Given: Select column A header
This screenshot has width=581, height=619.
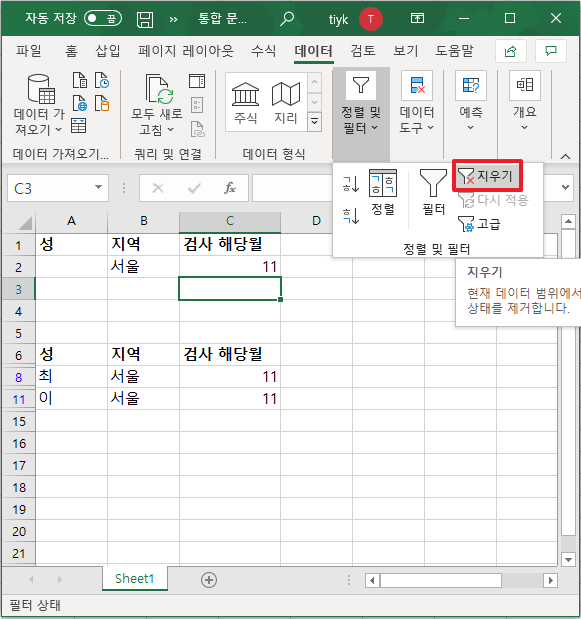Looking at the screenshot, I should pos(71,221).
